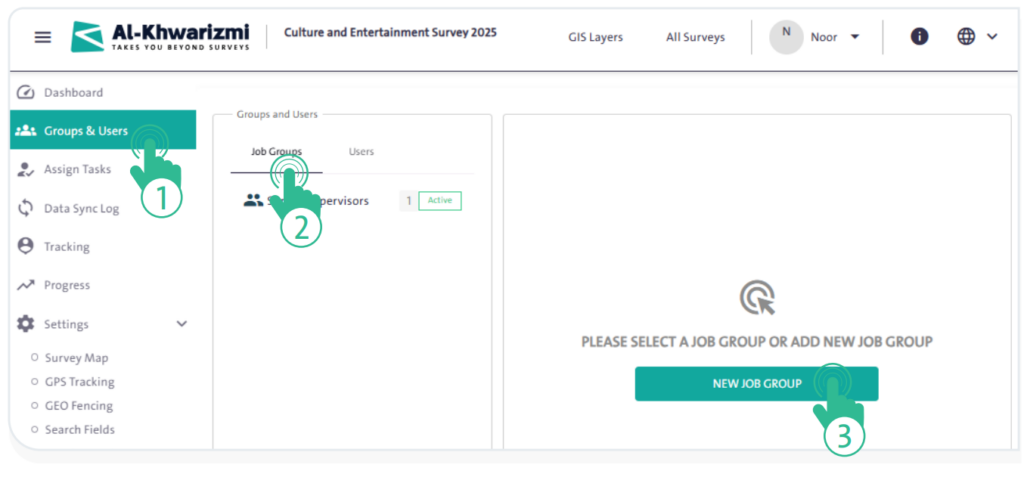
Task: Click the Tracking person-circle icon
Action: click(x=27, y=247)
